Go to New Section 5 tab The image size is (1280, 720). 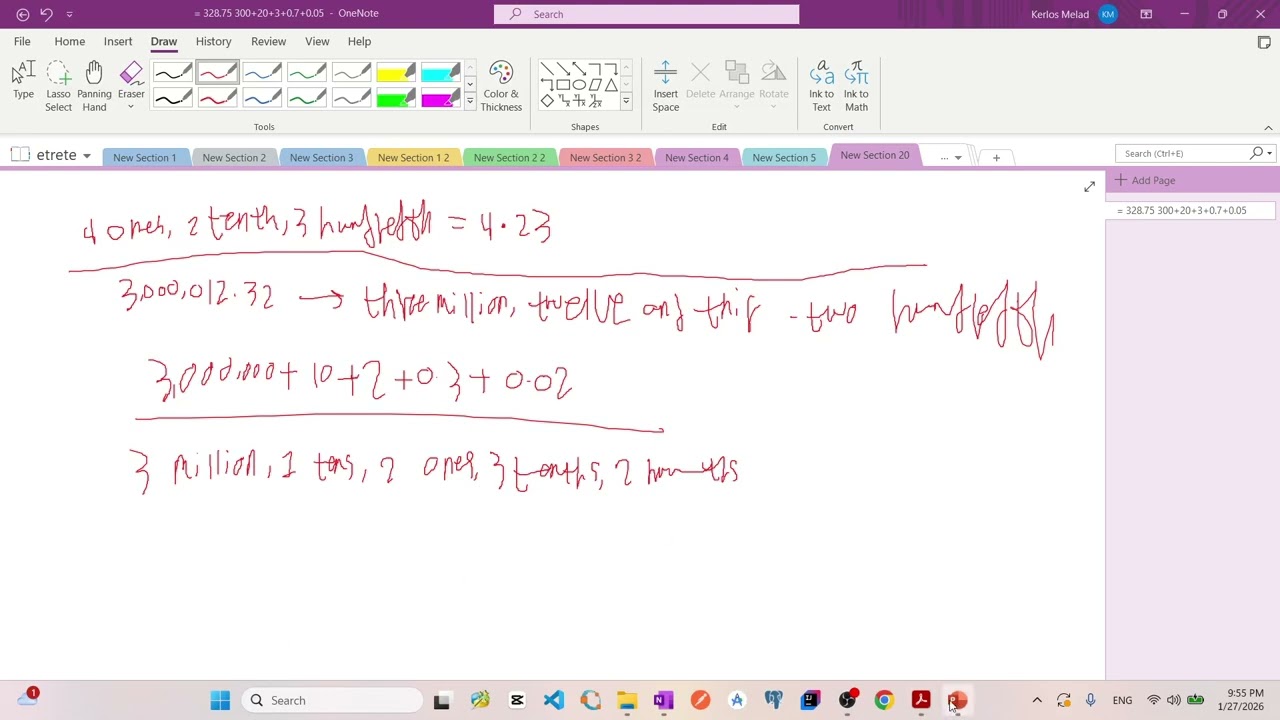point(784,157)
